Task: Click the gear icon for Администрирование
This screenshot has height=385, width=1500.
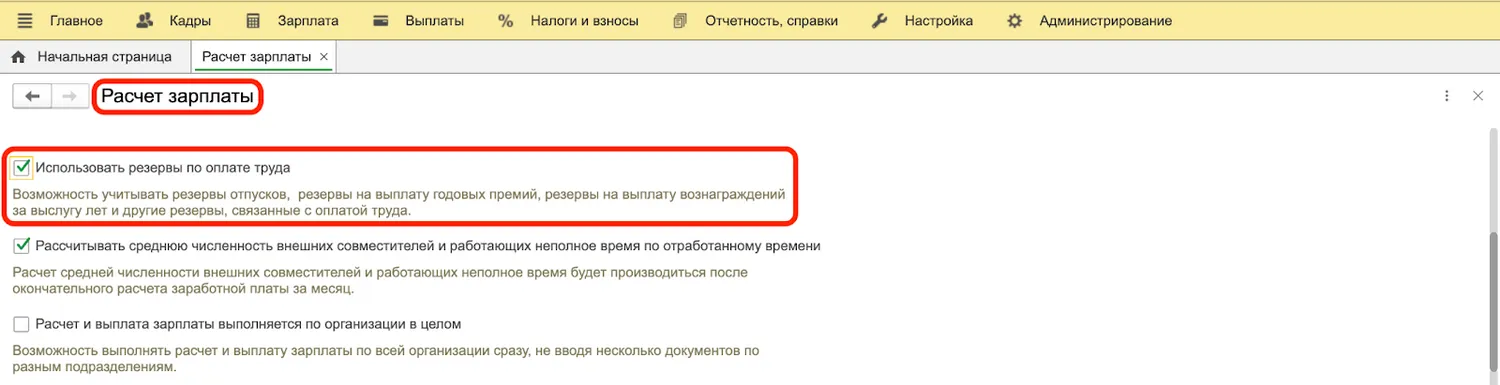Action: point(1014,20)
